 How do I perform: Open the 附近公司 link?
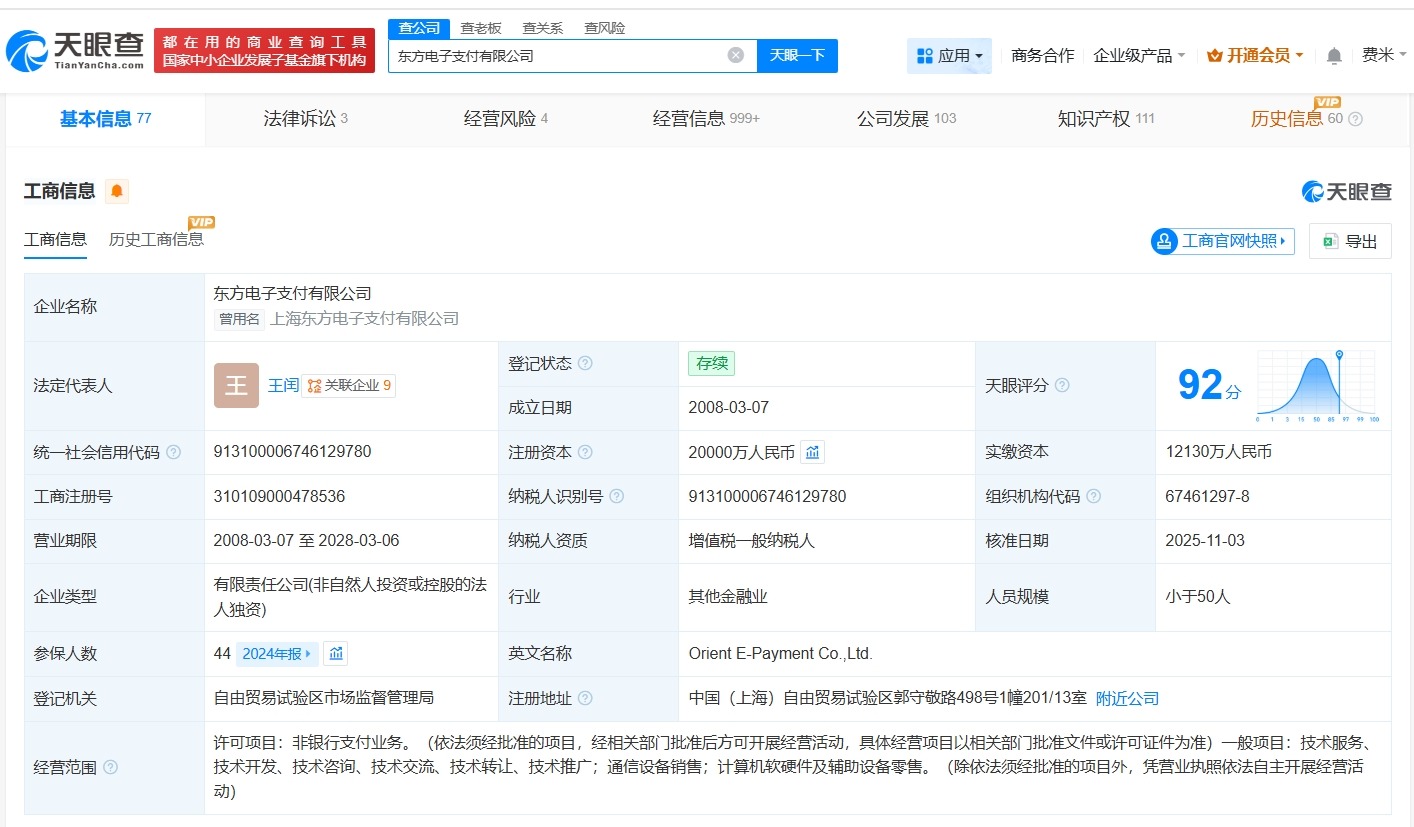[1127, 699]
